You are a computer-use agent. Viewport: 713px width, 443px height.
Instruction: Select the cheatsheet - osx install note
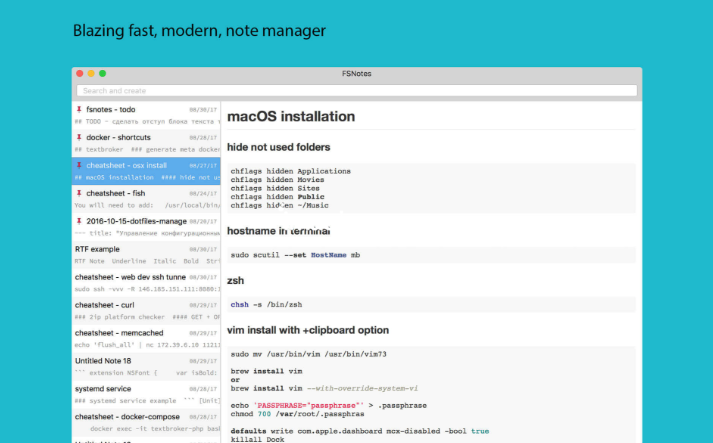click(x=146, y=171)
